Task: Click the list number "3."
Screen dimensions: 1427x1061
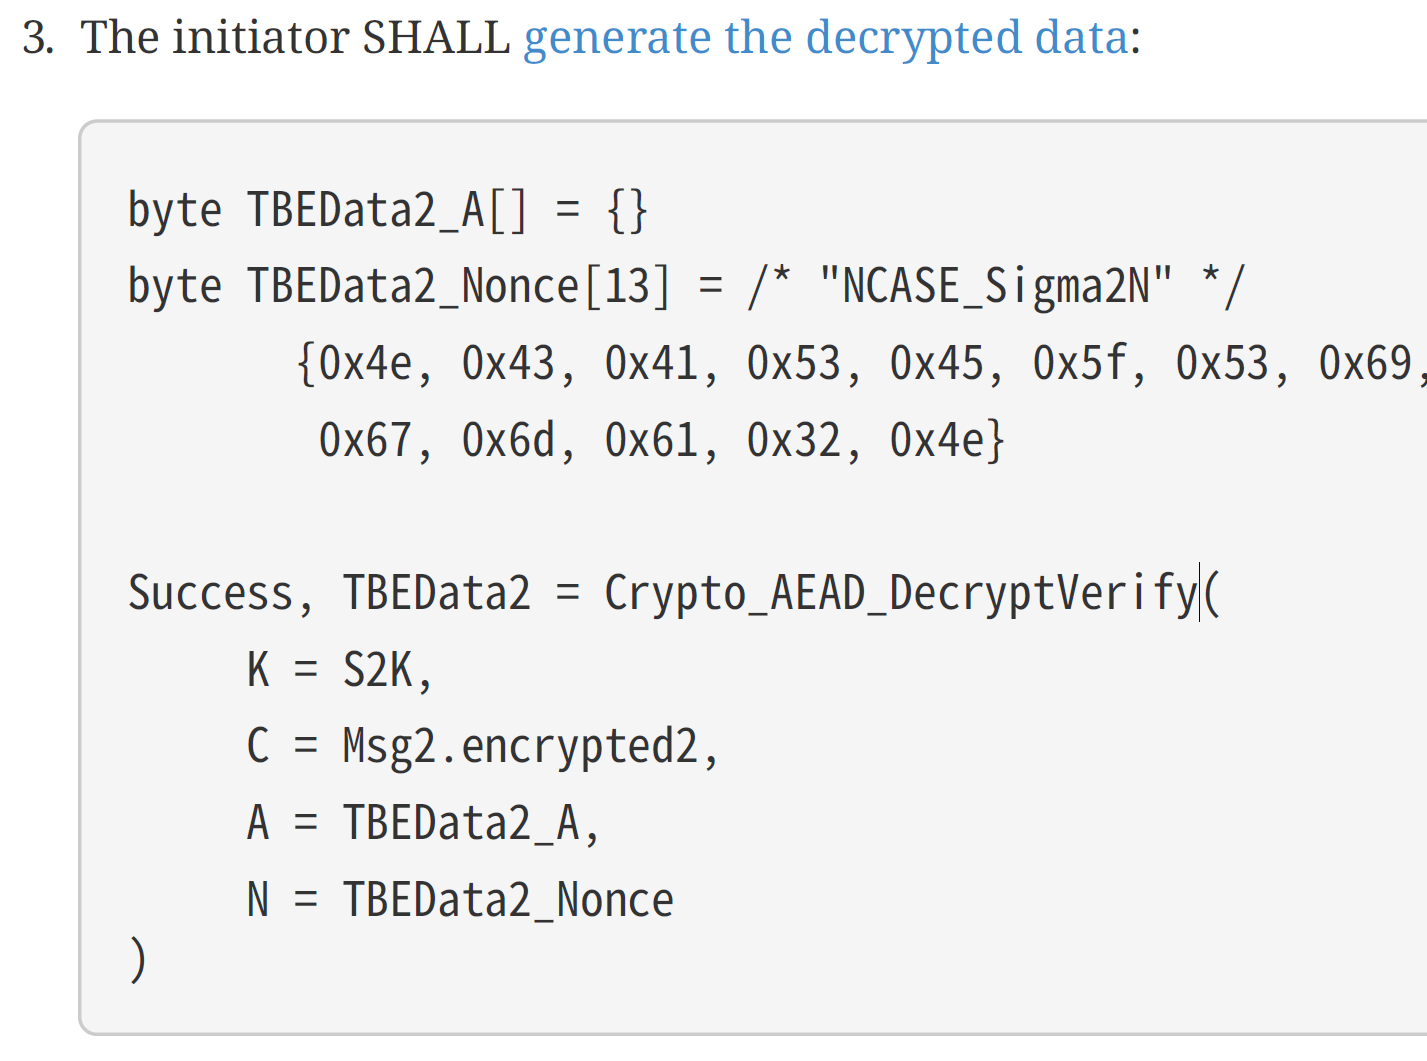Action: coord(36,38)
